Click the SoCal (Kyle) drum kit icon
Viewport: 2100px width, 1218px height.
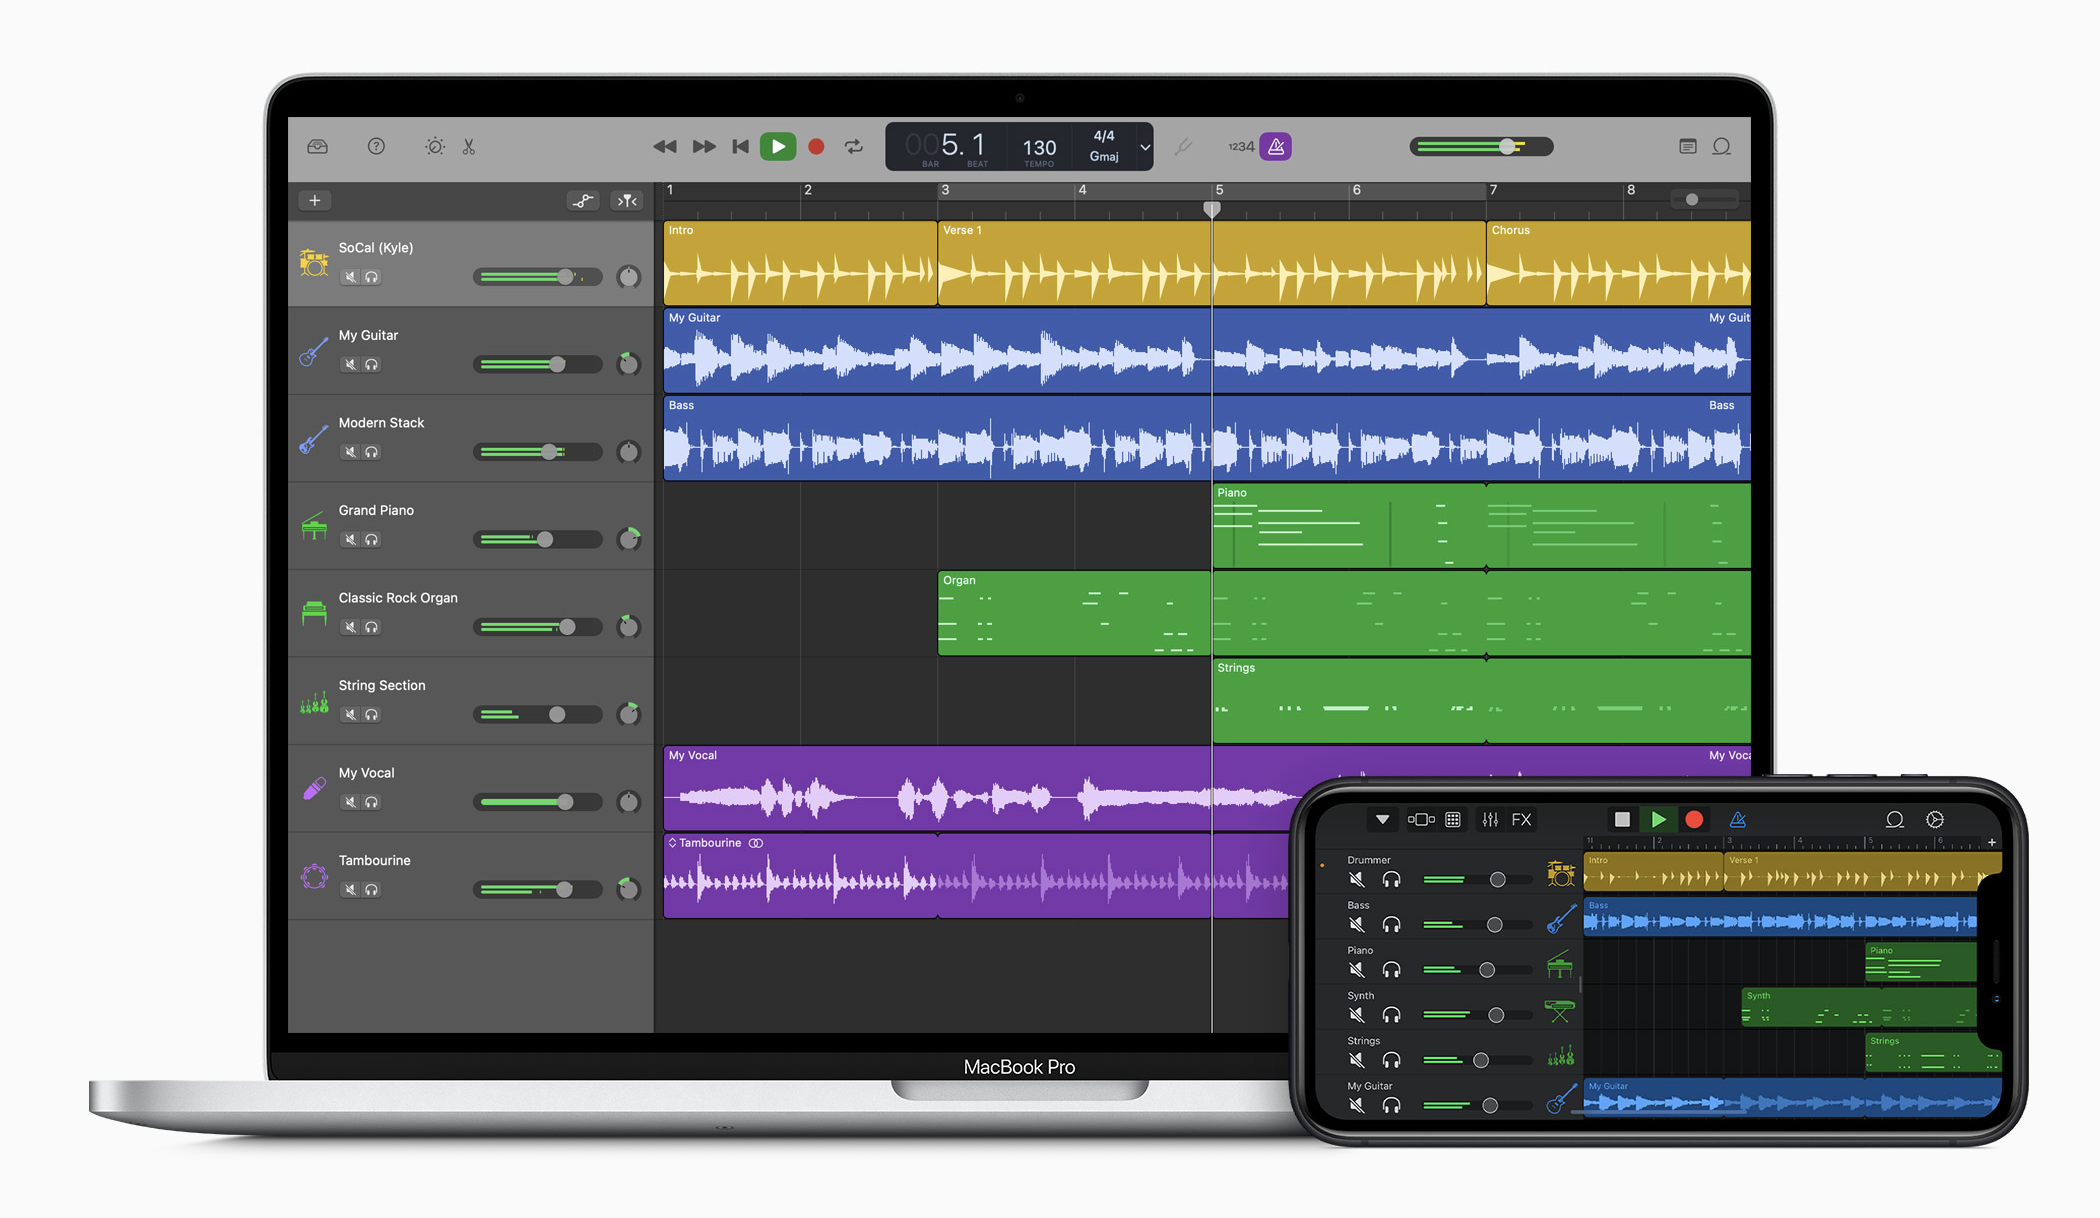point(314,263)
